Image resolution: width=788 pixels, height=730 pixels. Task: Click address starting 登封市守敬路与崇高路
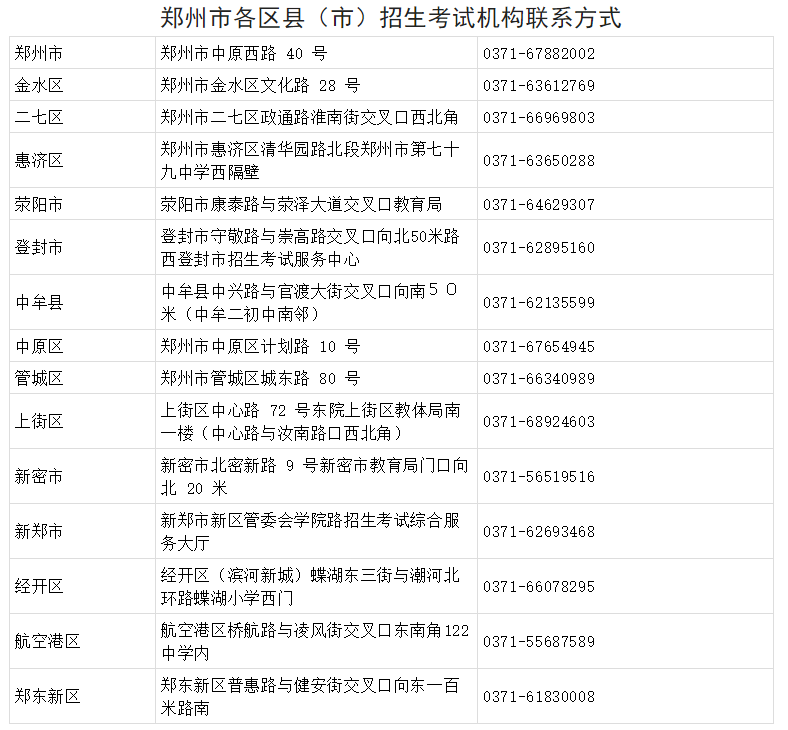[x=310, y=248]
